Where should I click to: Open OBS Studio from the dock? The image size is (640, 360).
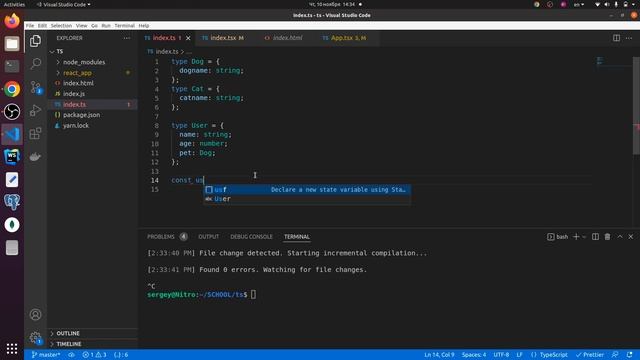coord(12,111)
